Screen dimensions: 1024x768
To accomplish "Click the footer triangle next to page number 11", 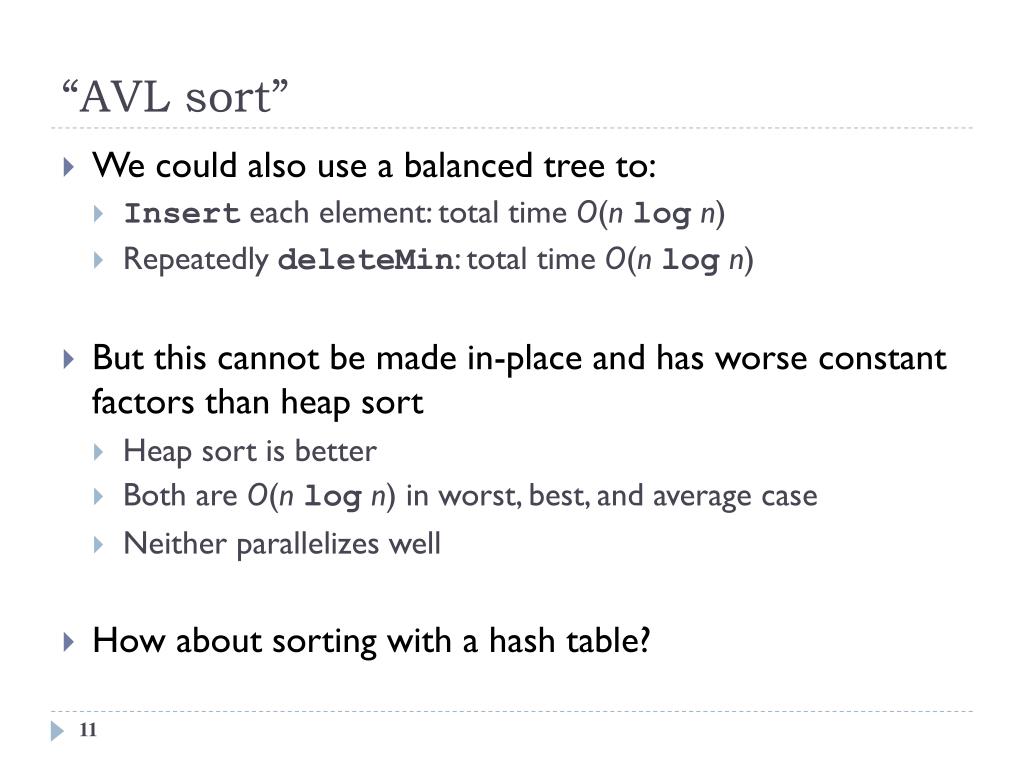I will click(57, 731).
